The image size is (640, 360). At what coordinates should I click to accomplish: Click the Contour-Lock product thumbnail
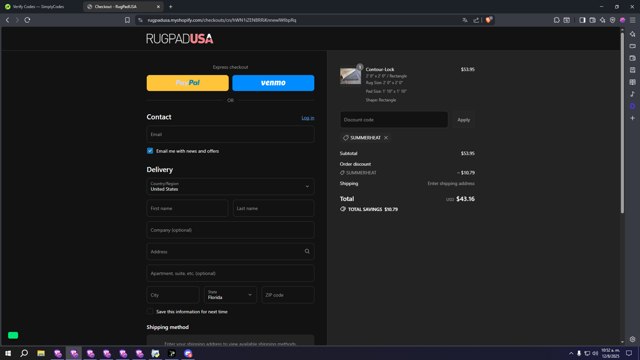(350, 76)
